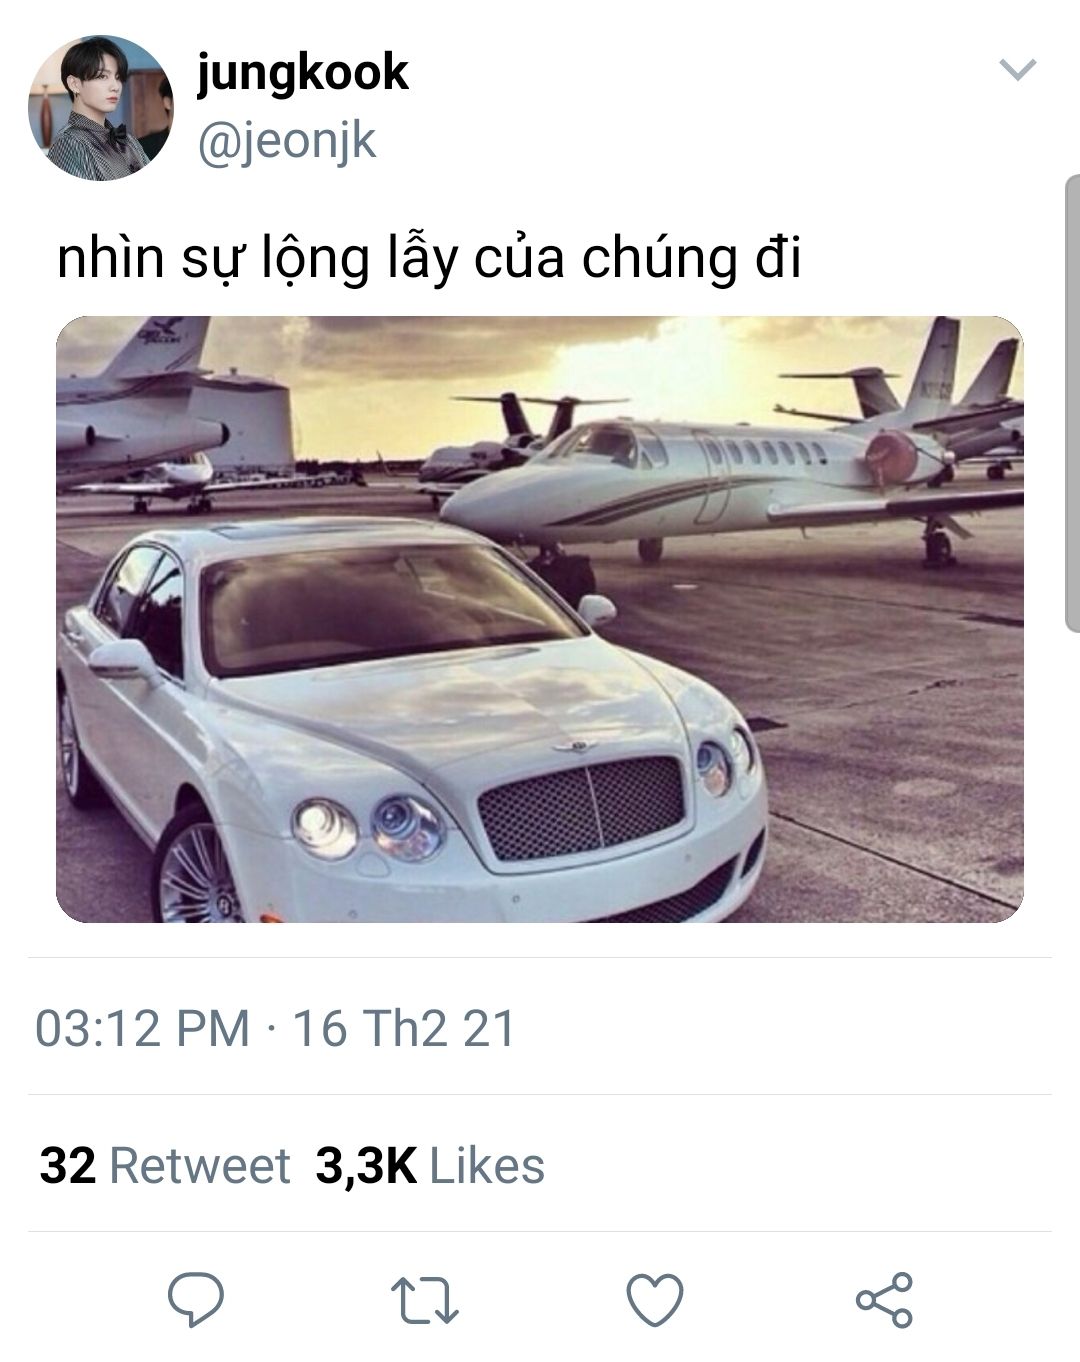Image resolution: width=1080 pixels, height=1362 pixels.
Task: Open the @jeonjk handle profile
Action: coord(286,141)
